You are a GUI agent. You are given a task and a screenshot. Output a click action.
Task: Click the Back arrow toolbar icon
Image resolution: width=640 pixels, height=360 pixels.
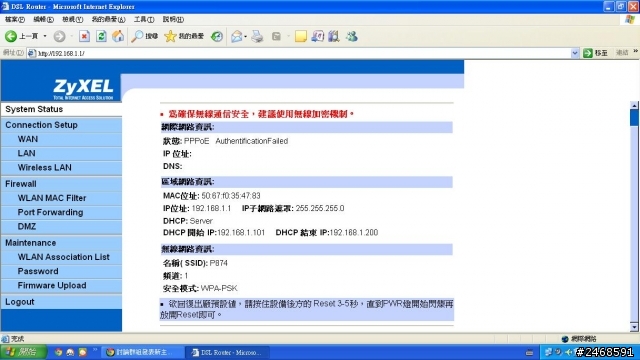(11, 36)
